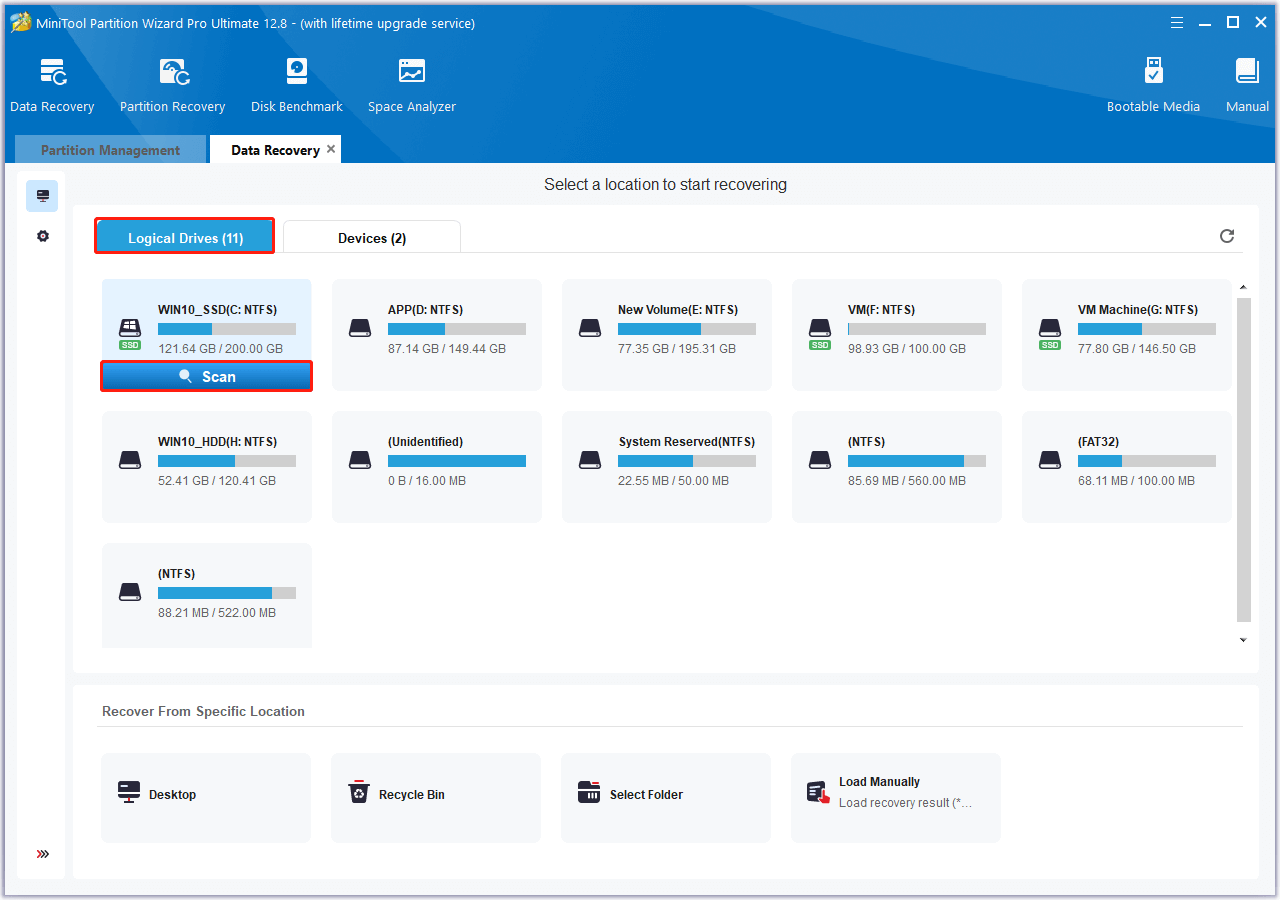1280x900 pixels.
Task: Click the Scan button on drive C
Action: tap(207, 376)
